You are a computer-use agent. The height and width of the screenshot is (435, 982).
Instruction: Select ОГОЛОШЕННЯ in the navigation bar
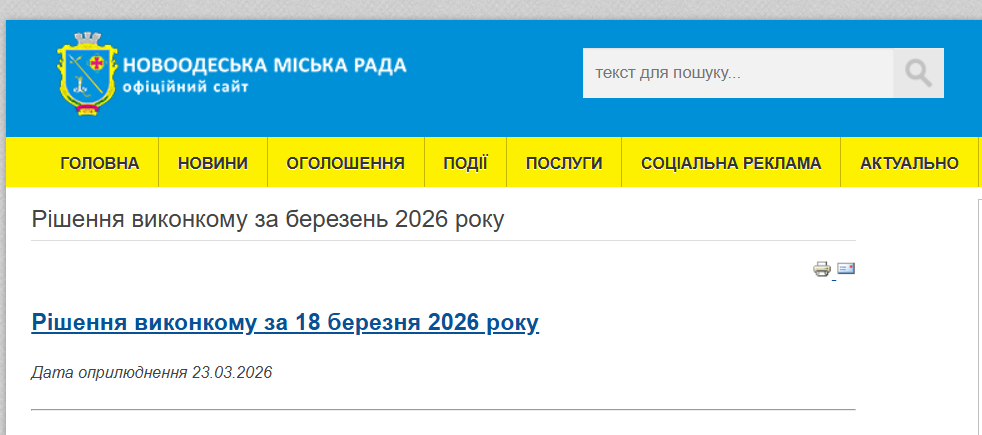click(345, 163)
